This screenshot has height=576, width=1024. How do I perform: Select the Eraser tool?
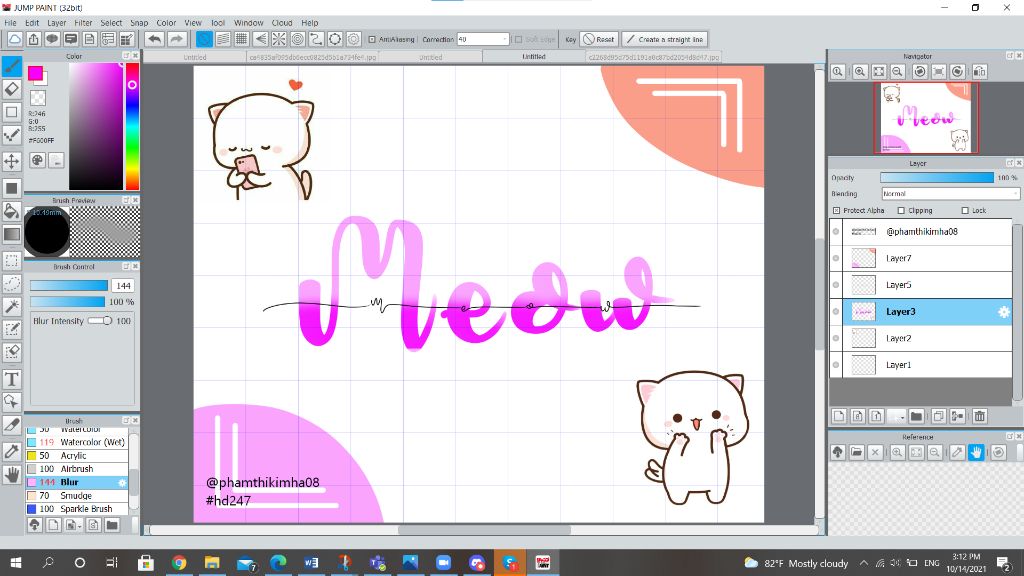(x=12, y=89)
